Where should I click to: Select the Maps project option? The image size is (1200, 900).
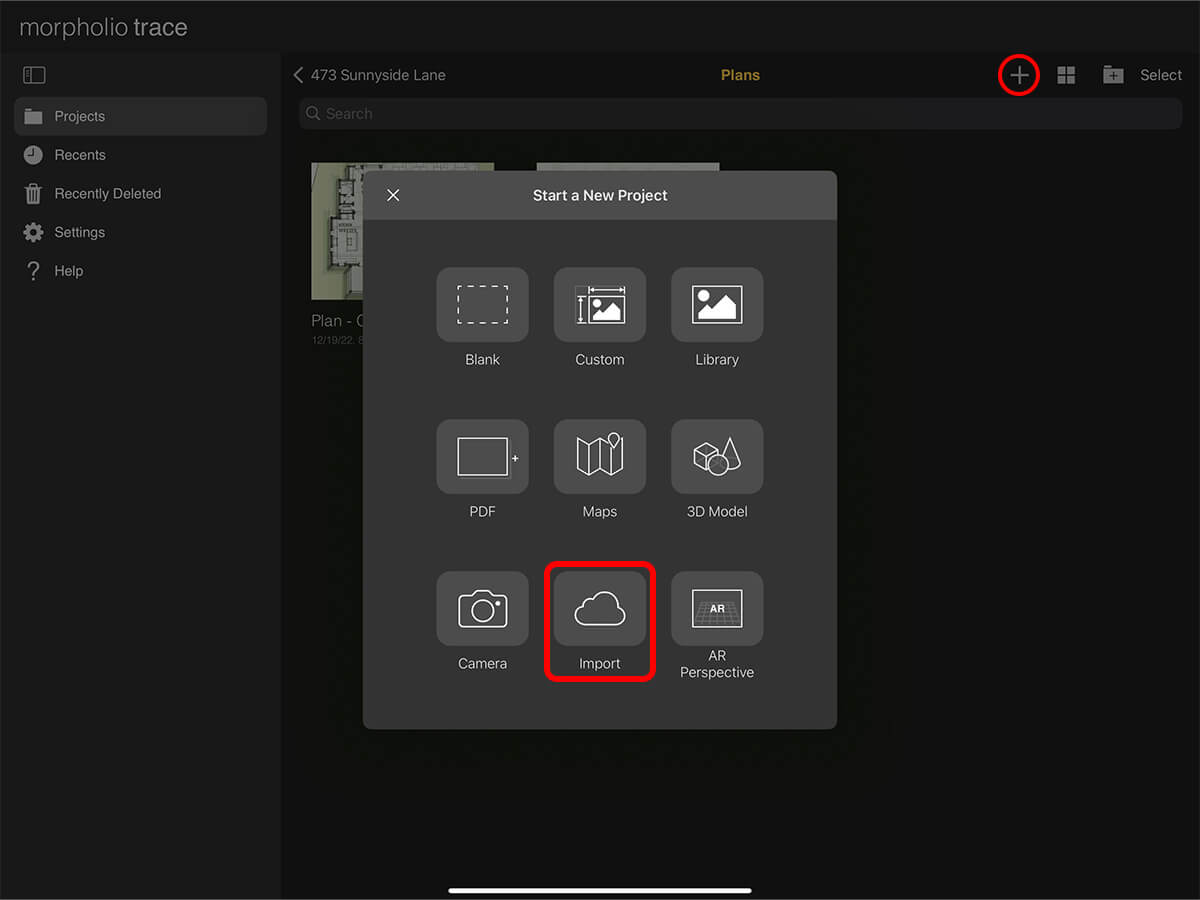click(x=600, y=457)
